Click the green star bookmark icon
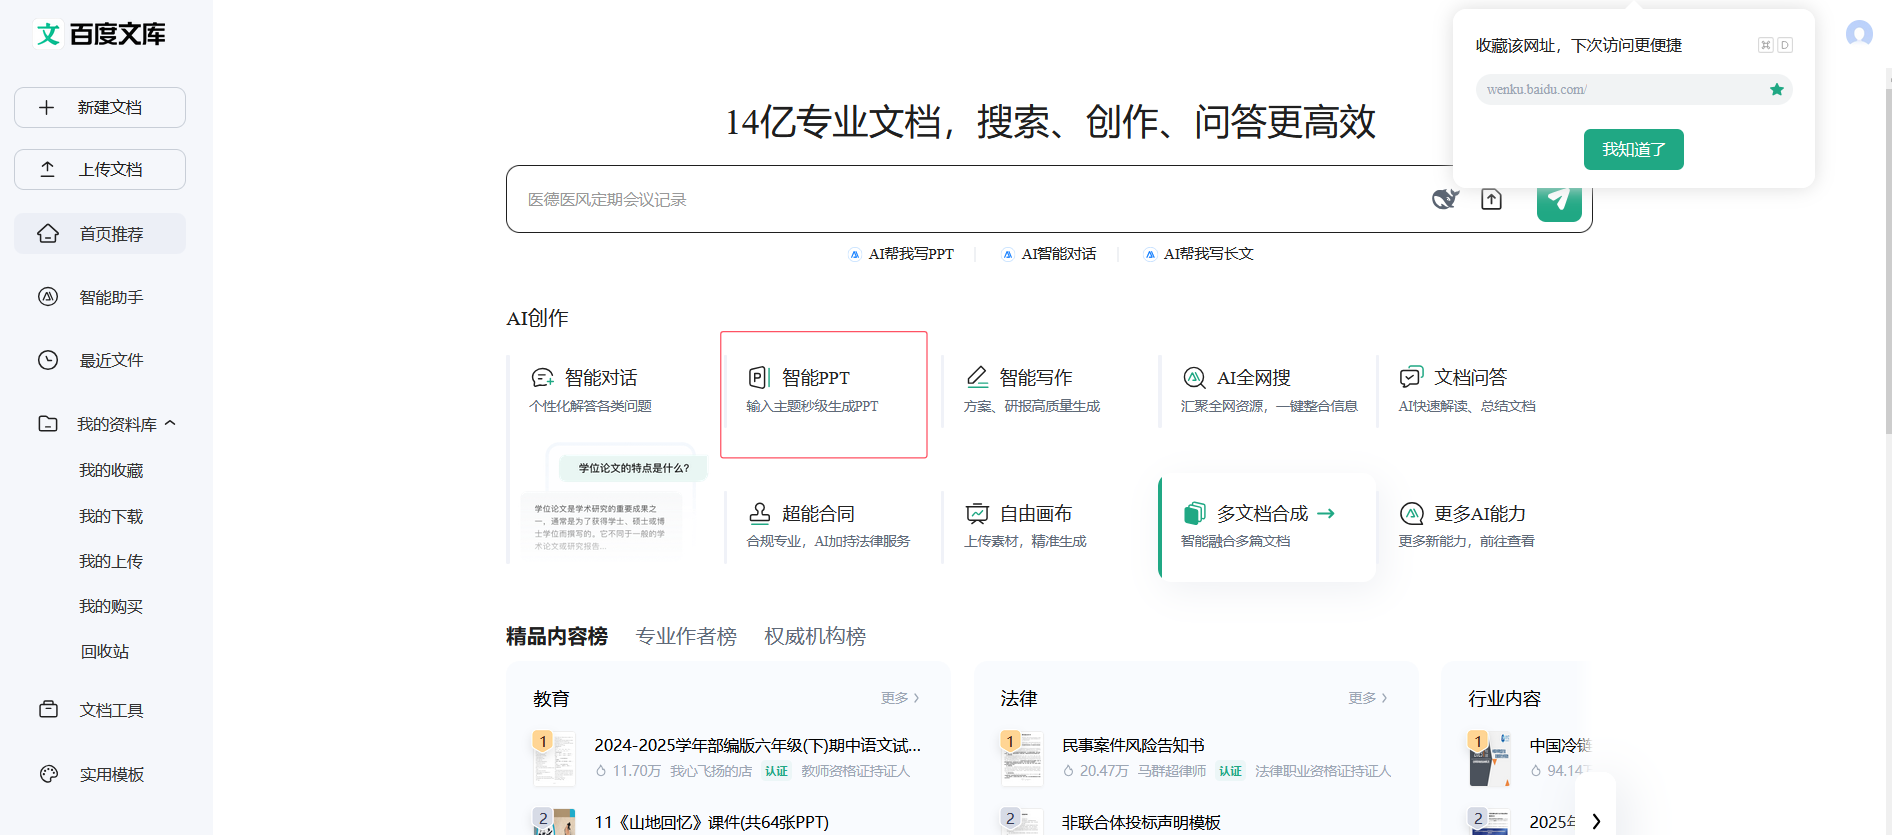The height and width of the screenshot is (835, 1892). [1777, 89]
